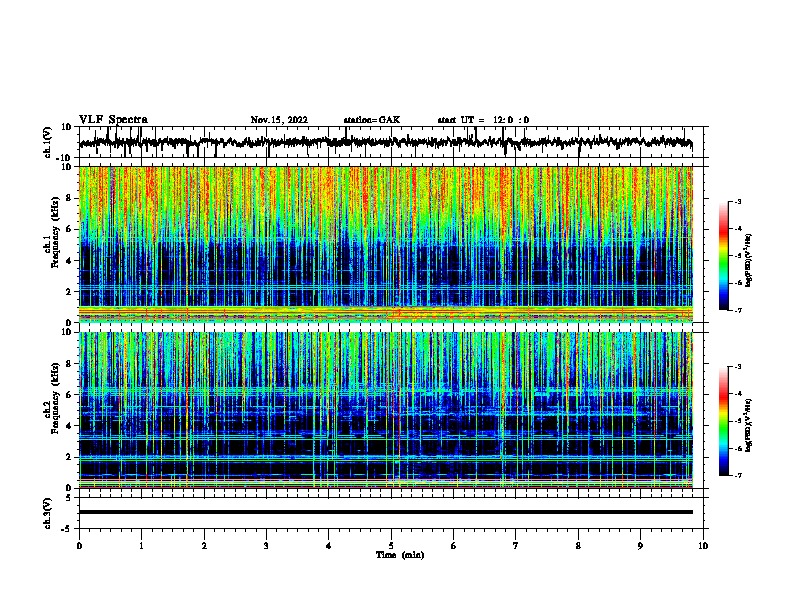Click time axis tick label '3'
Viewport: 792px width, 612px height.
[x=266, y=546]
